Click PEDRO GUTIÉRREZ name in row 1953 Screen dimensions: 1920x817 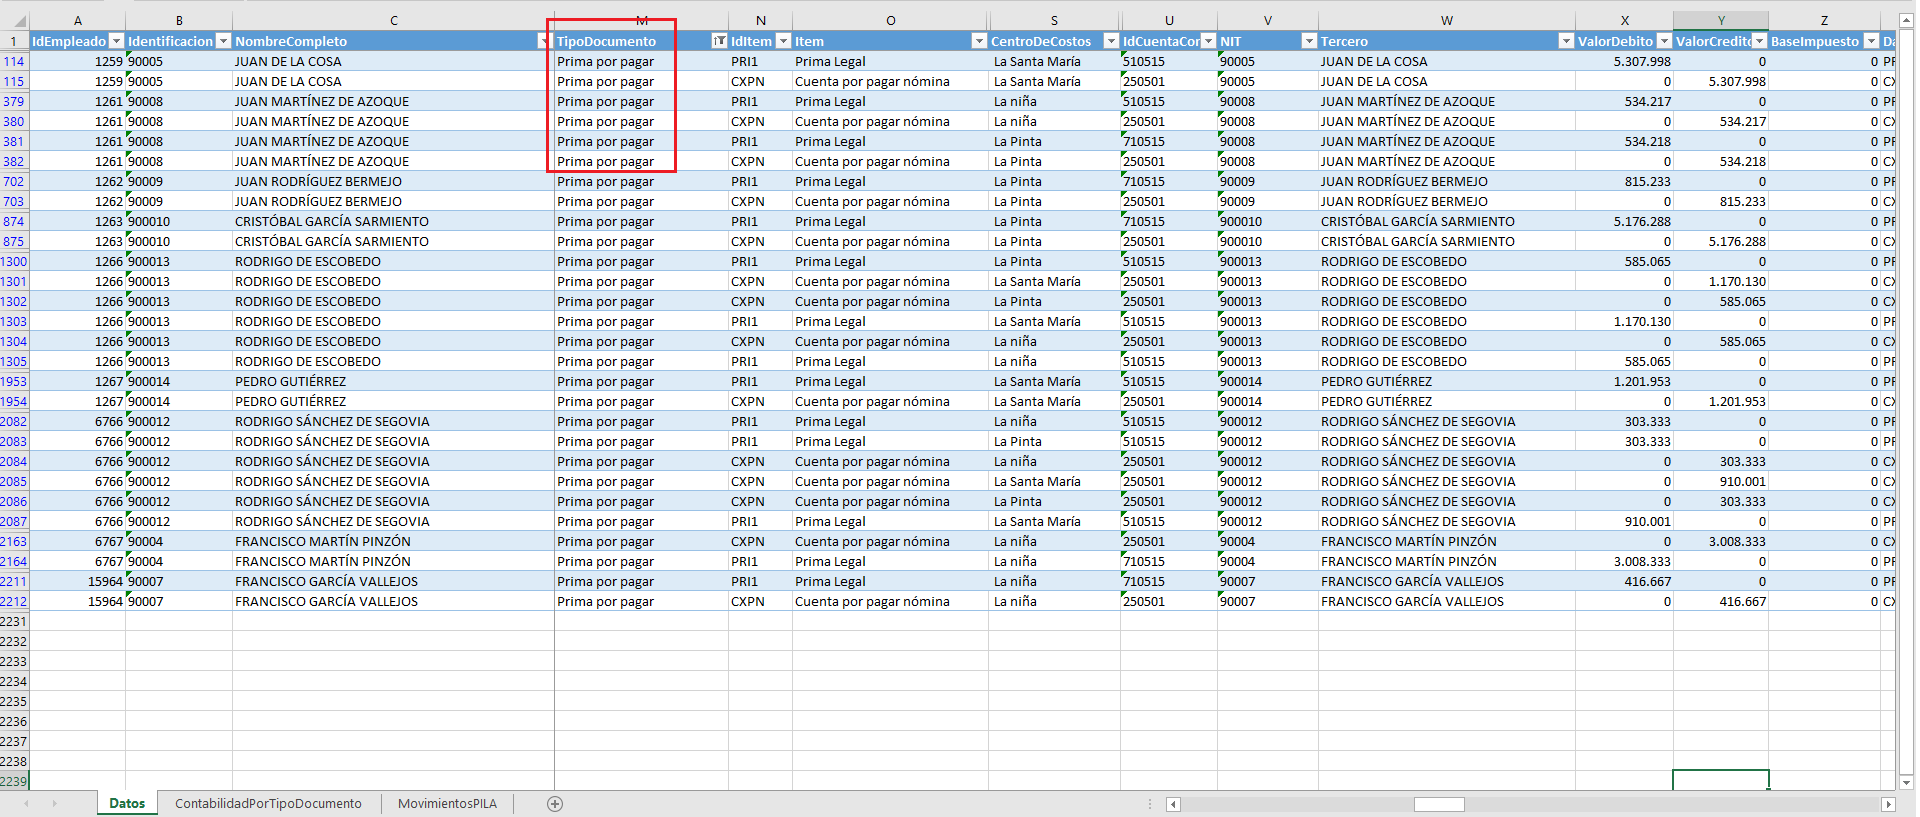click(x=290, y=381)
